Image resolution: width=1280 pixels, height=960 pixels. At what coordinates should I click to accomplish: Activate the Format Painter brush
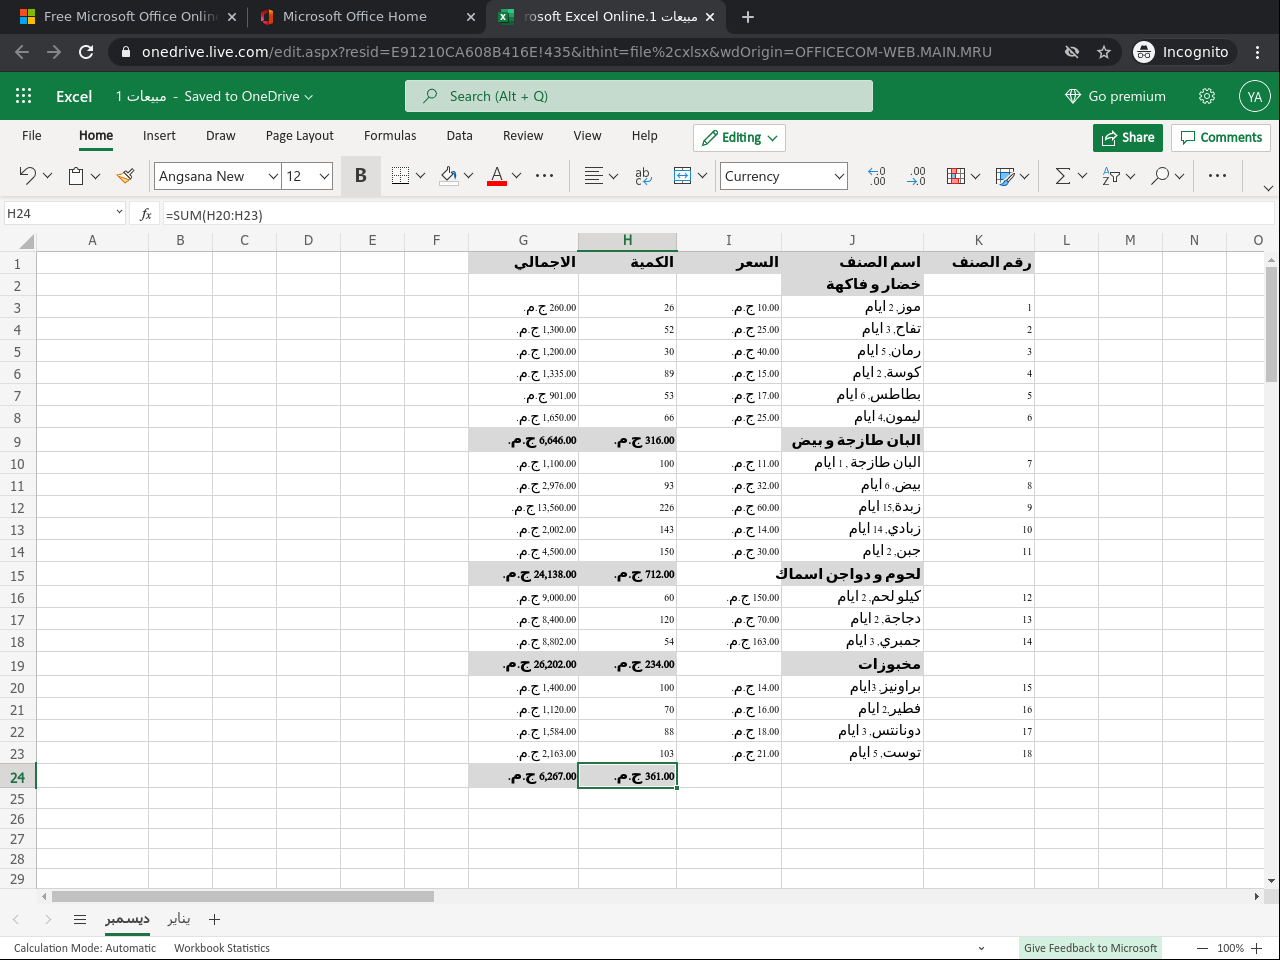coord(125,176)
